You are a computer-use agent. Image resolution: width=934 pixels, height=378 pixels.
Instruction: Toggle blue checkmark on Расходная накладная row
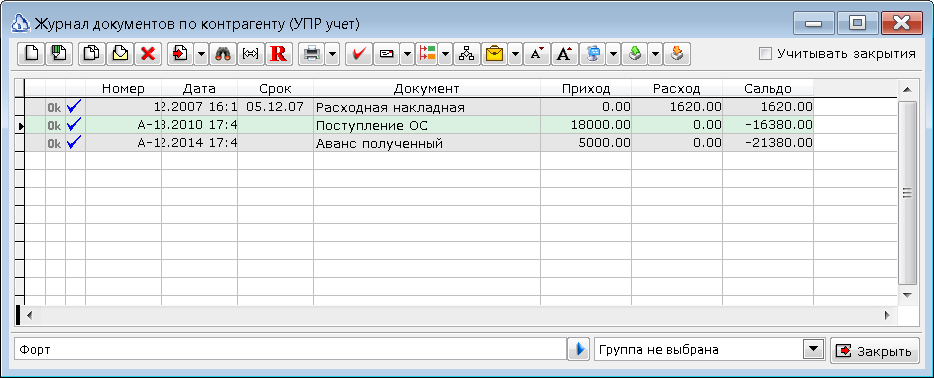pyautogui.click(x=75, y=107)
